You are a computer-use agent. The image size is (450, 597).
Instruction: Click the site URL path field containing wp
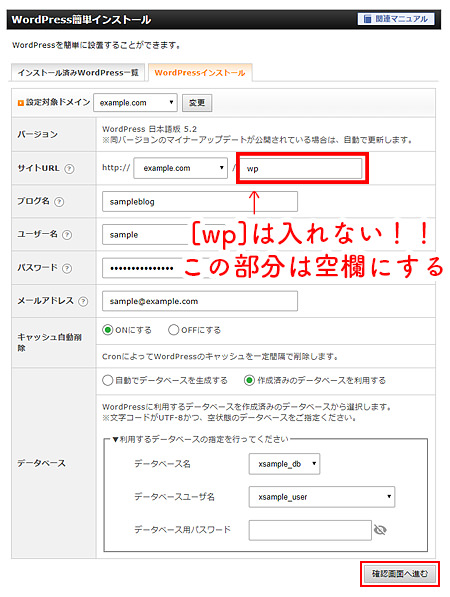[x=301, y=168]
